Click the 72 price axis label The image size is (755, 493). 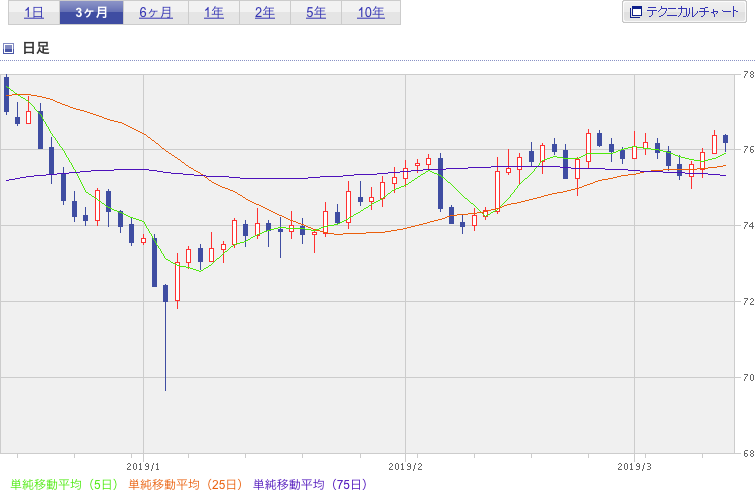(748, 301)
